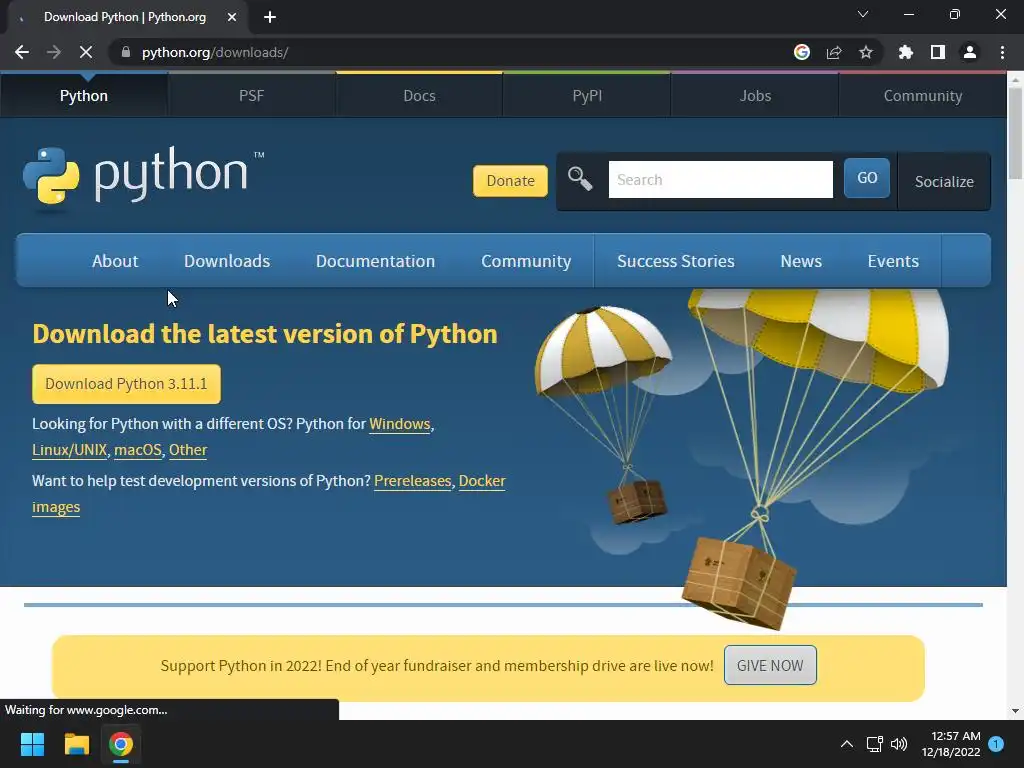Open a new tab with plus icon

[x=270, y=17]
